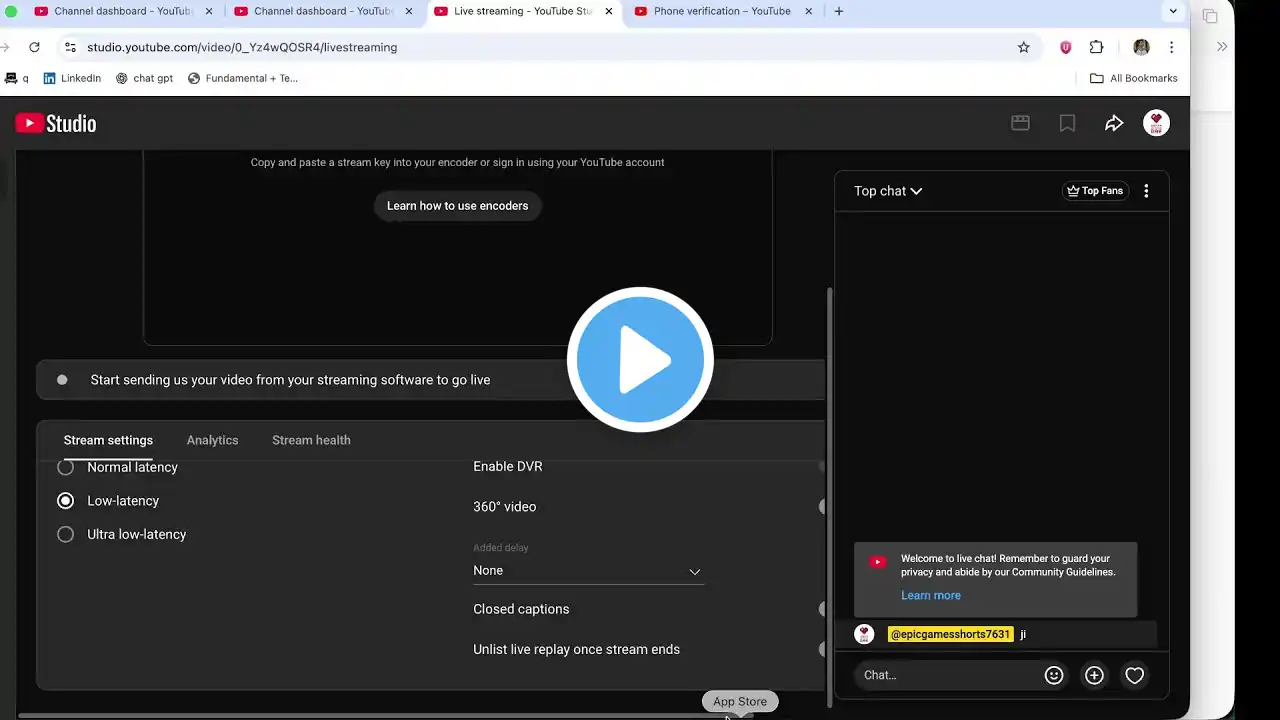Click the "Welcome to live chat!" message
This screenshot has width=1280, height=720.
point(1008,566)
